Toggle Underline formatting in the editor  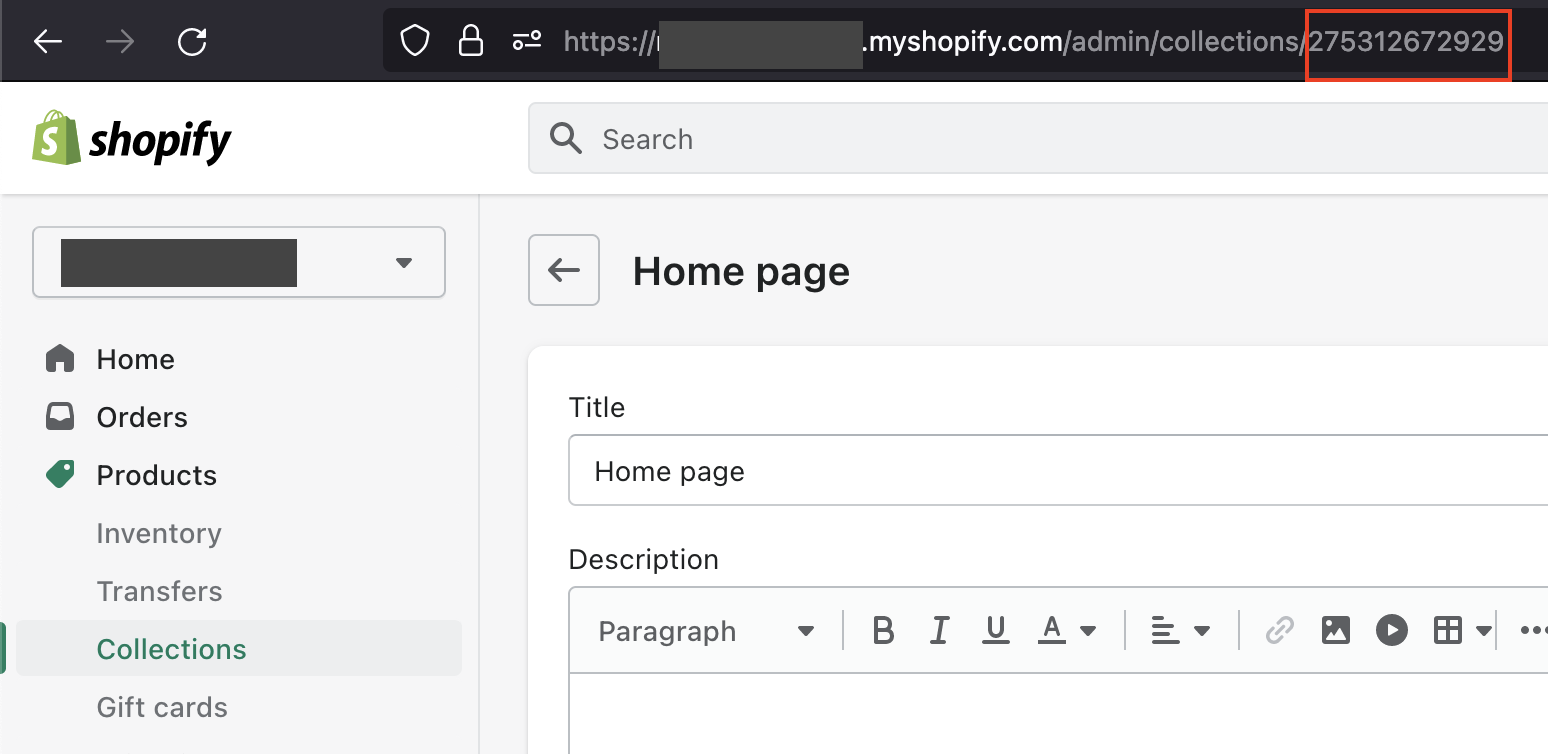coord(995,631)
